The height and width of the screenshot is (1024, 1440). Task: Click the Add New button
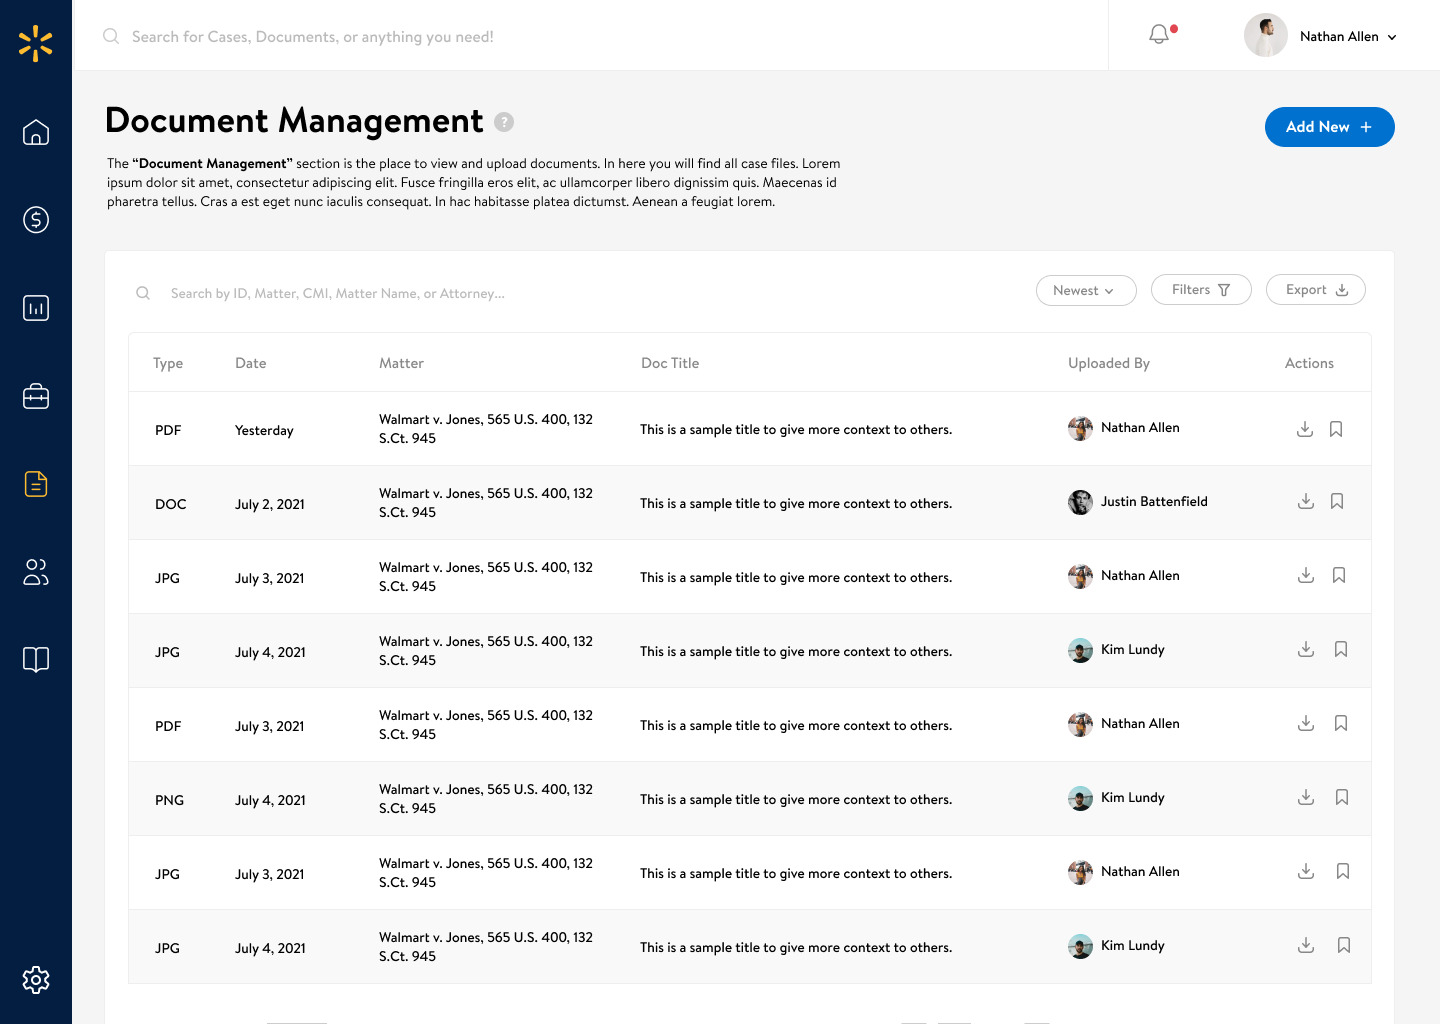tap(1330, 127)
